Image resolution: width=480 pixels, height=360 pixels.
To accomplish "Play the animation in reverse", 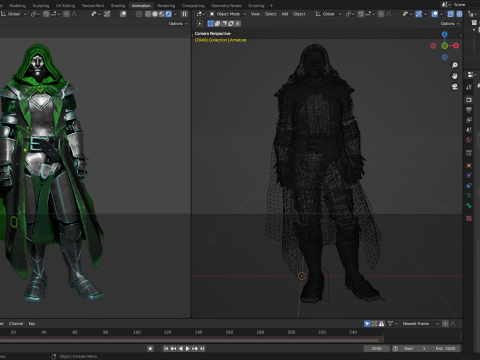I will [x=181, y=349].
